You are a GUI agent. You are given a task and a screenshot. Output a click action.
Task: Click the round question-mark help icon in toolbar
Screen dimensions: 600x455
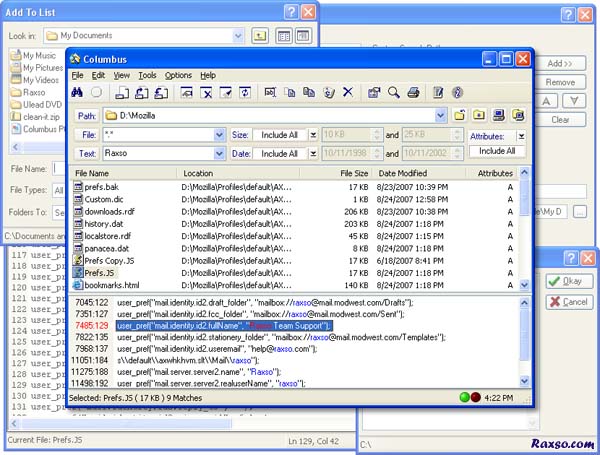tap(457, 92)
